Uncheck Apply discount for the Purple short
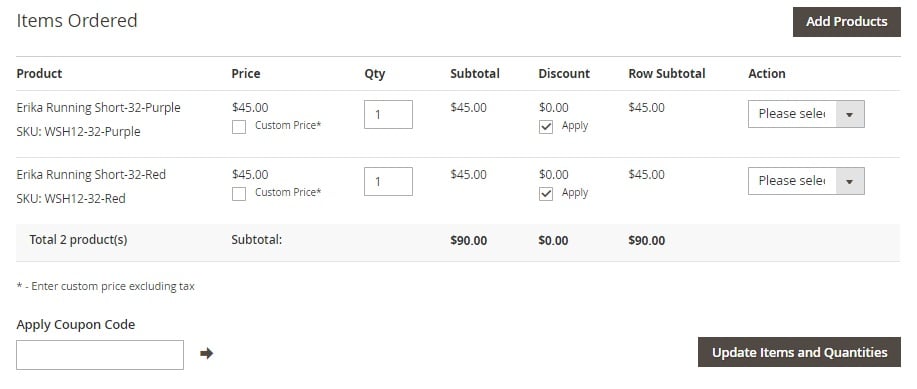This screenshot has height=389, width=917. click(x=546, y=127)
